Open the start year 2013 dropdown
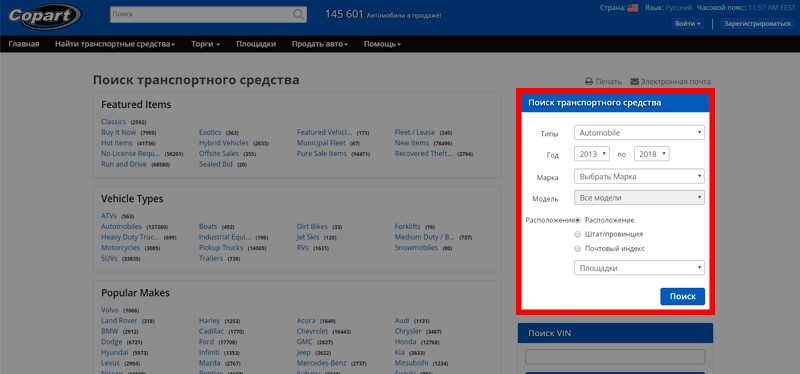 point(592,154)
